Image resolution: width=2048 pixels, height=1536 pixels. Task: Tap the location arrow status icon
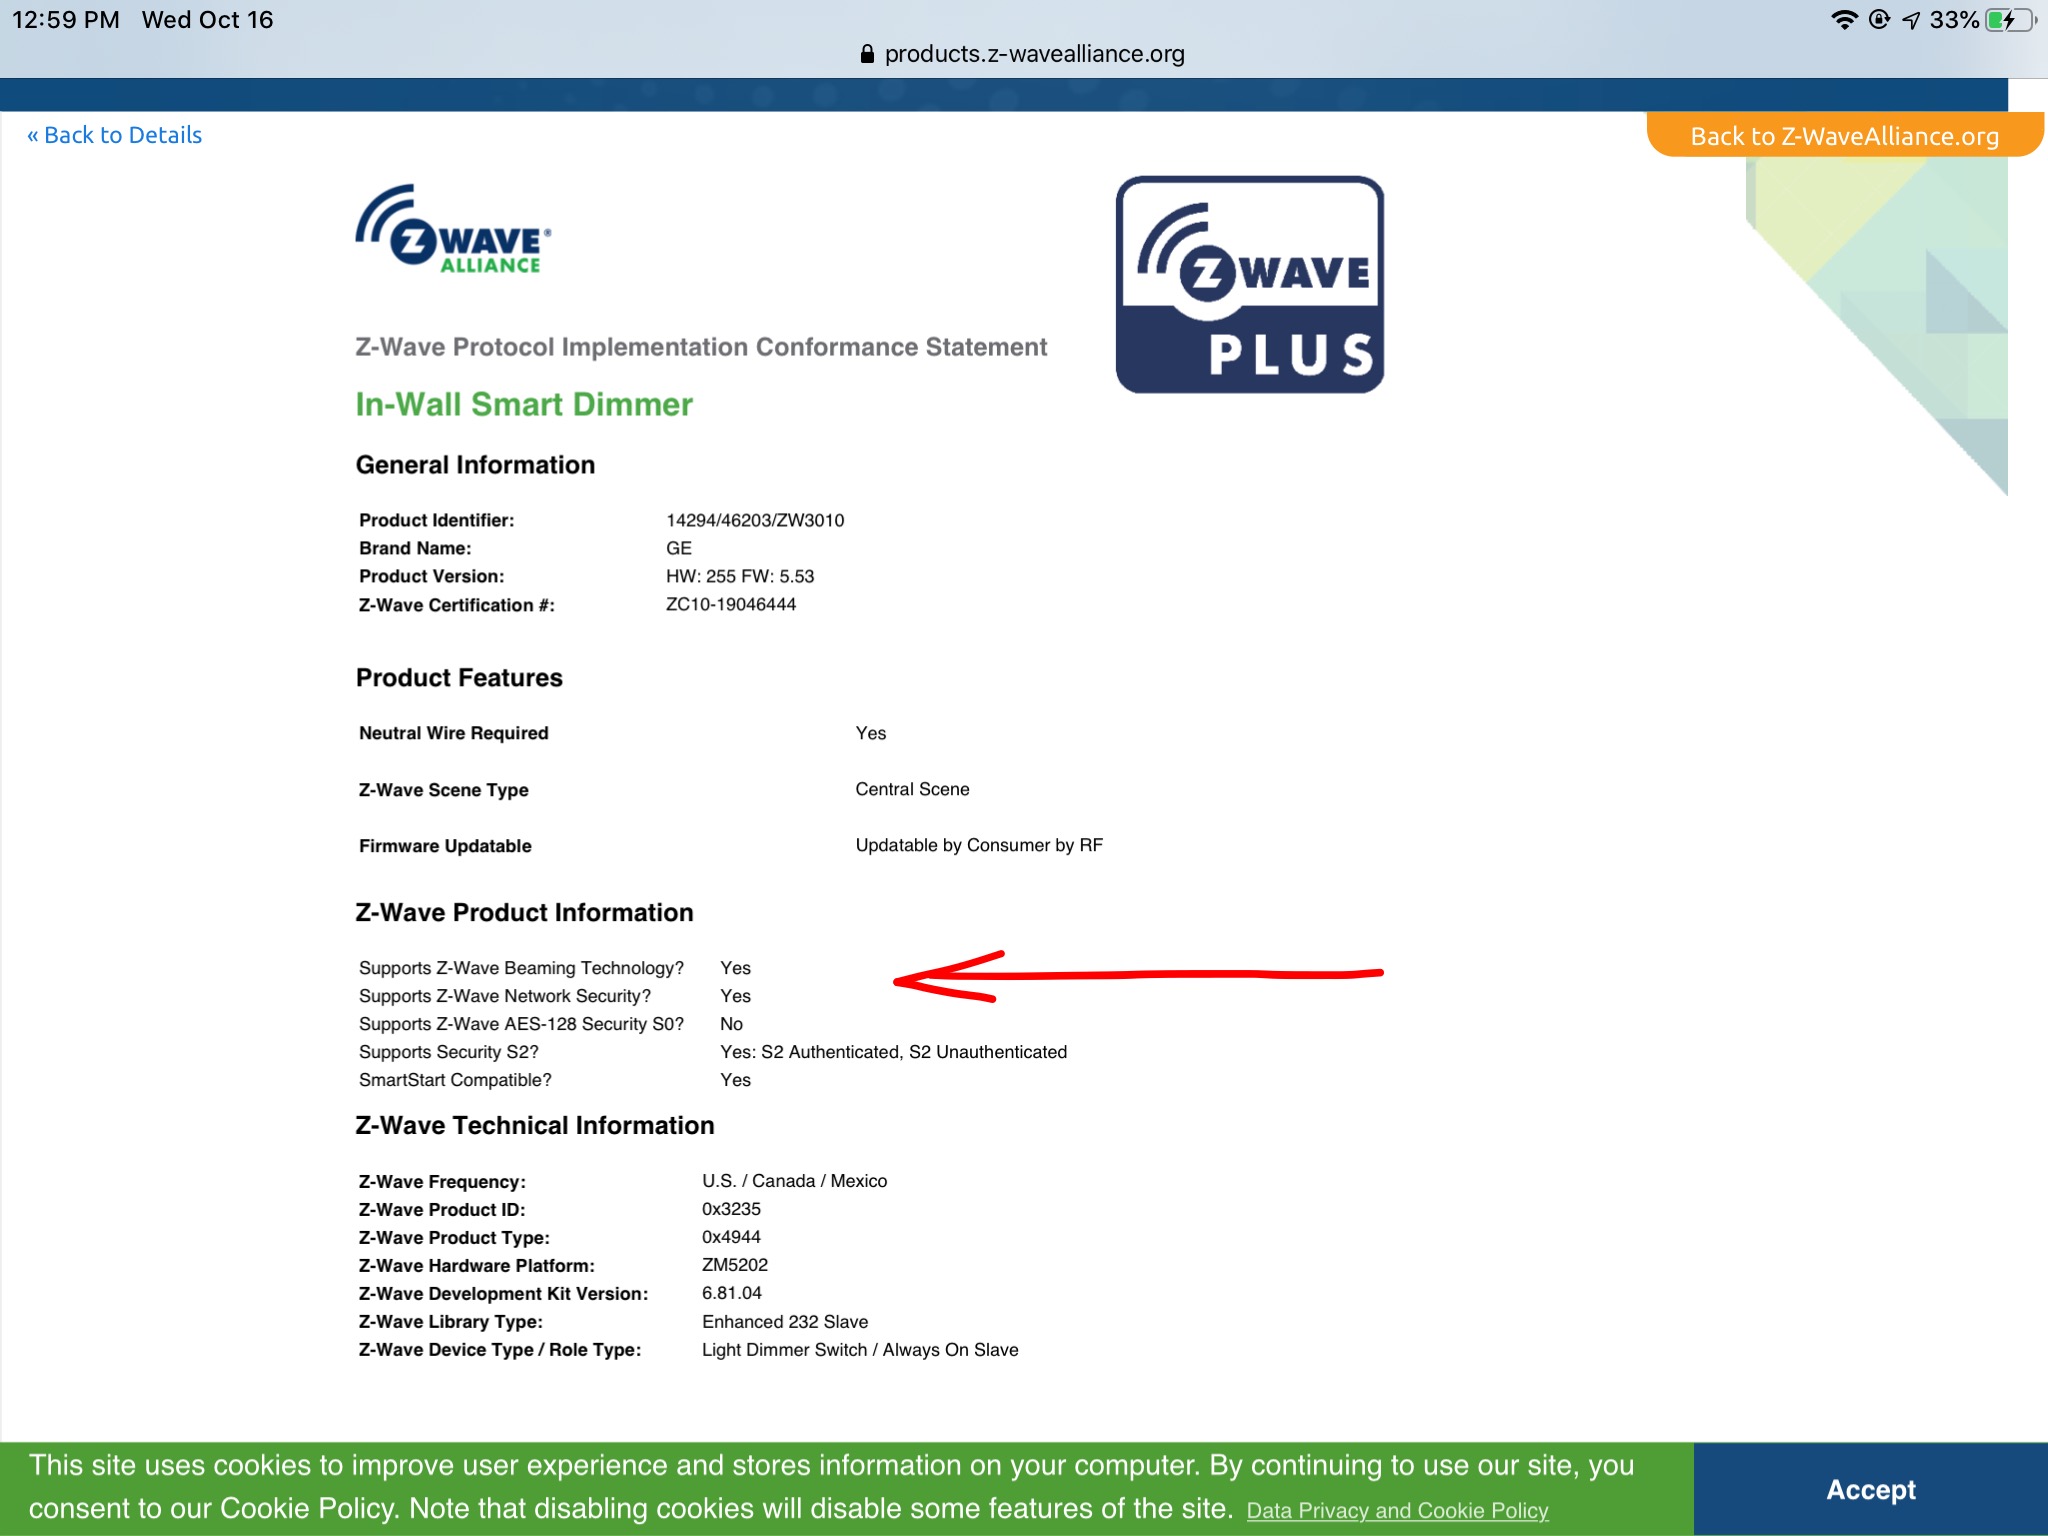pos(1911,20)
